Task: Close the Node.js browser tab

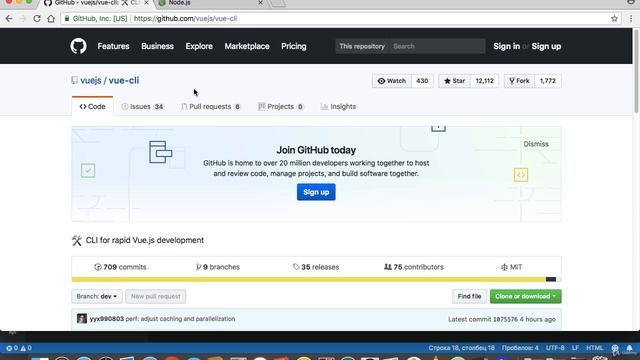Action: (260, 3)
